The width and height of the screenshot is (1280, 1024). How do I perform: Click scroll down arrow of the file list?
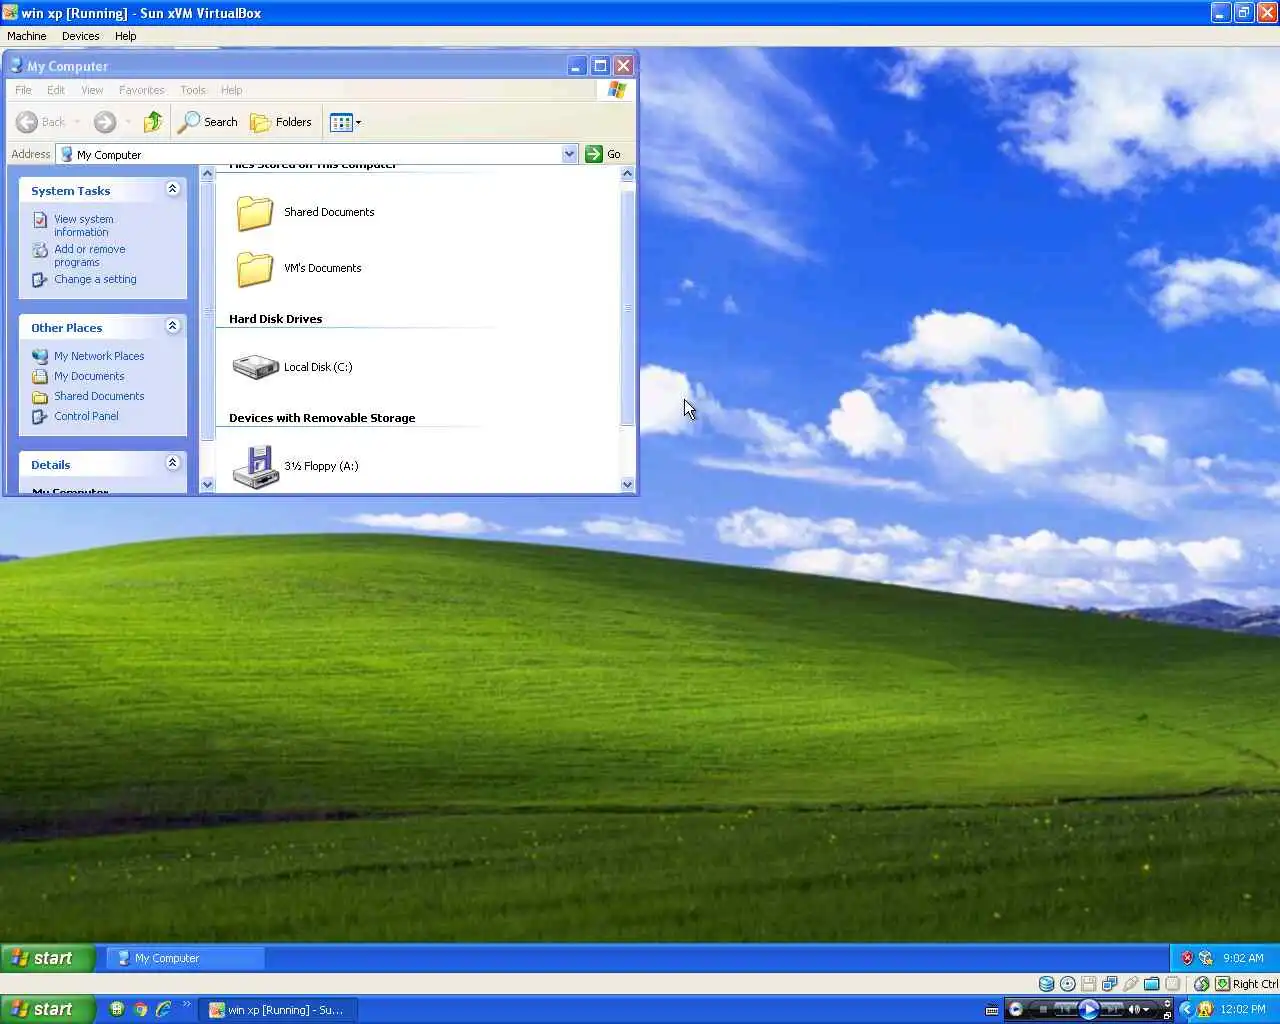pos(627,485)
